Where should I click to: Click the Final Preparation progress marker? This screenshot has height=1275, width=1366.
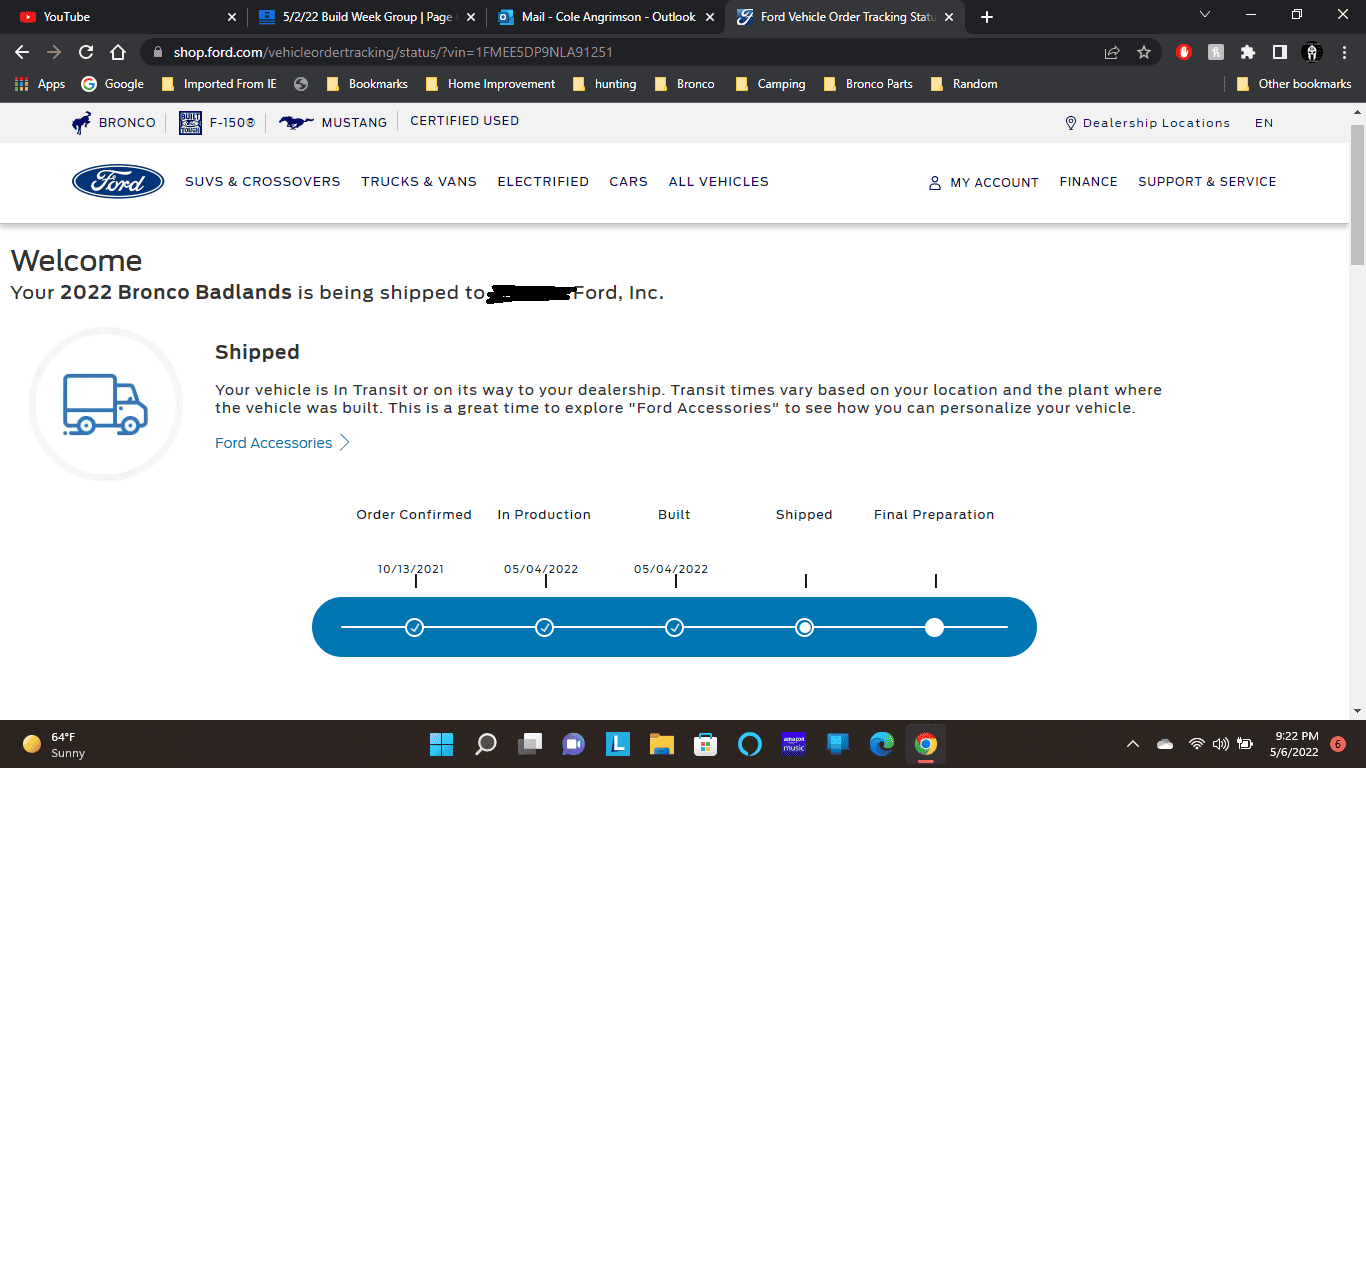[x=935, y=628]
